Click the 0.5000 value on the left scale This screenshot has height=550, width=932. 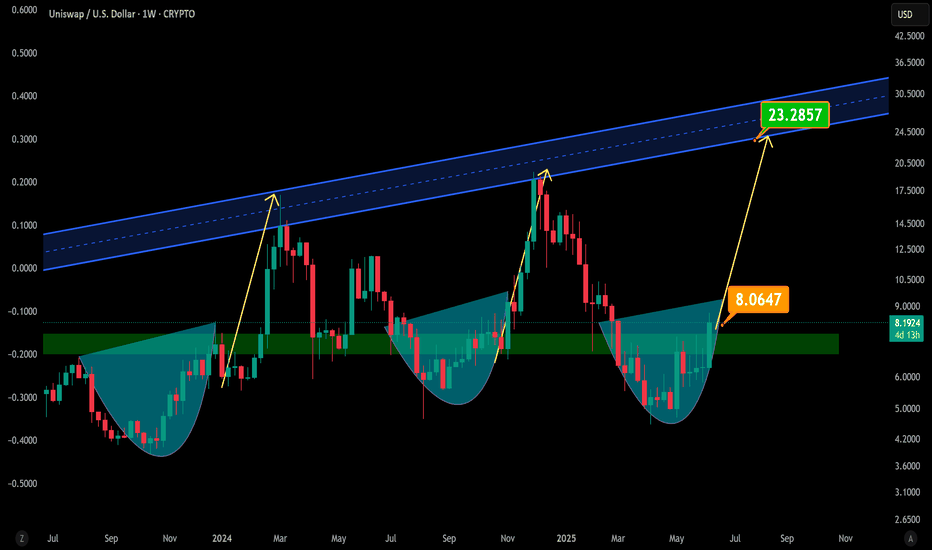pyautogui.click(x=24, y=53)
